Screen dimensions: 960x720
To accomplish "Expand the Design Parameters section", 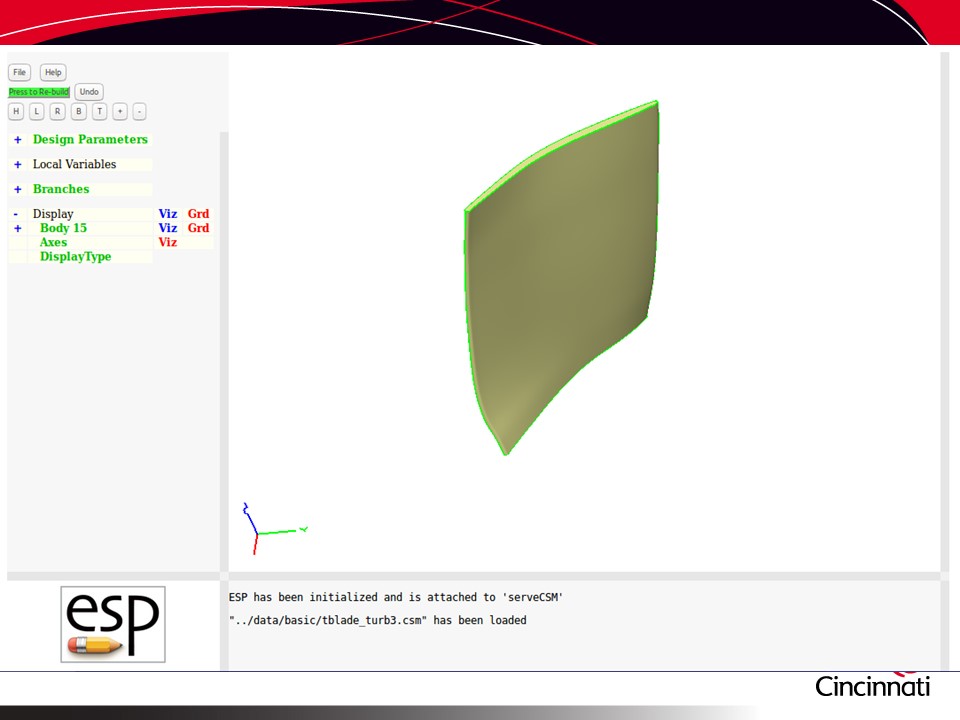I will (17, 140).
